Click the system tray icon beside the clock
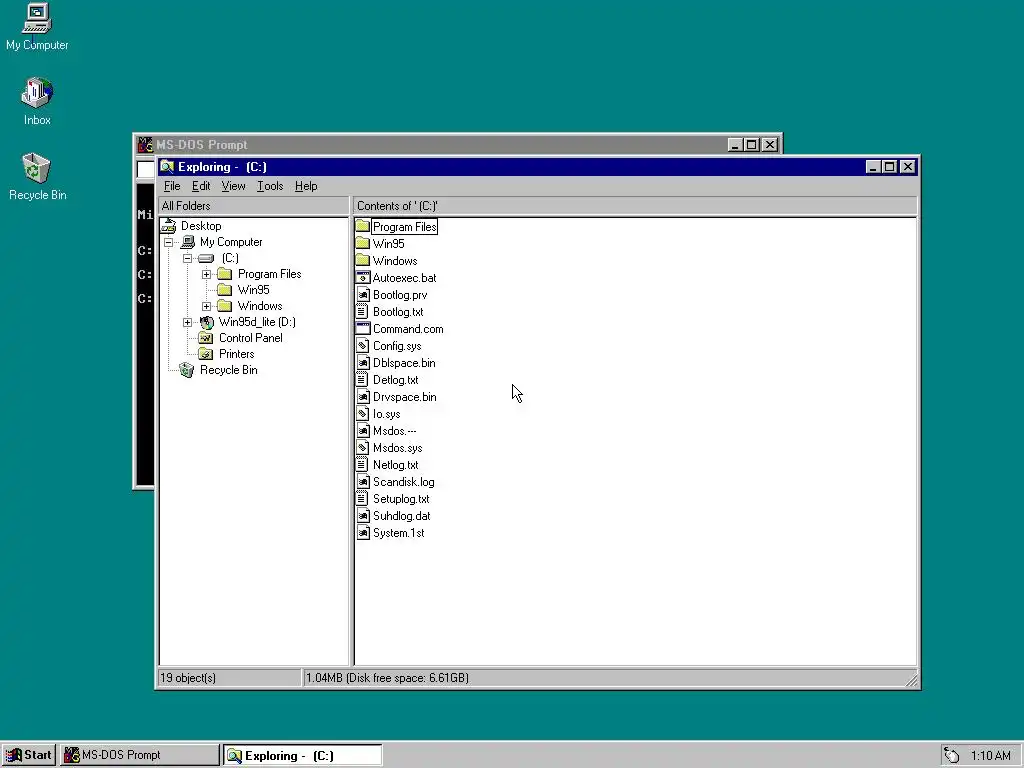Image resolution: width=1024 pixels, height=768 pixels. pos(952,756)
